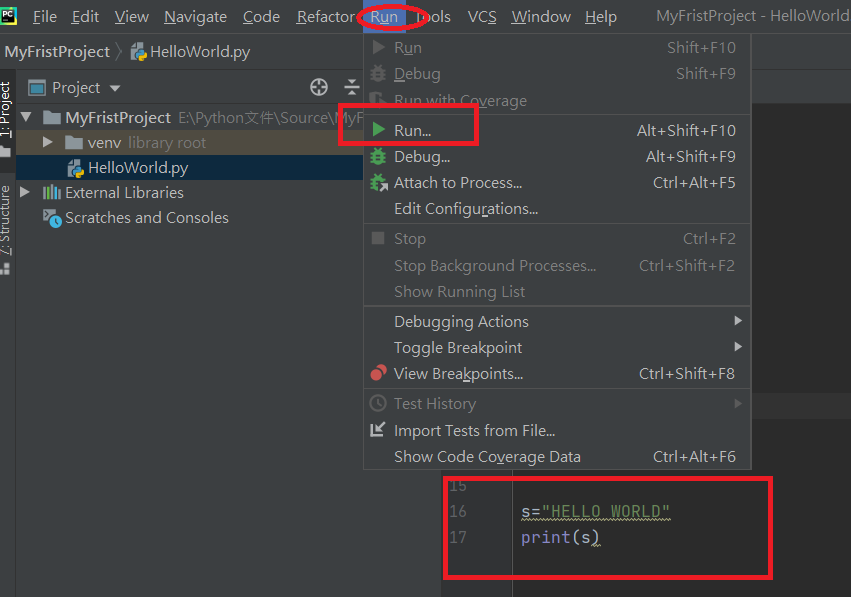Screen dimensions: 851x597
Task: Click line number 16 in the editor gutter
Action: pos(459,511)
